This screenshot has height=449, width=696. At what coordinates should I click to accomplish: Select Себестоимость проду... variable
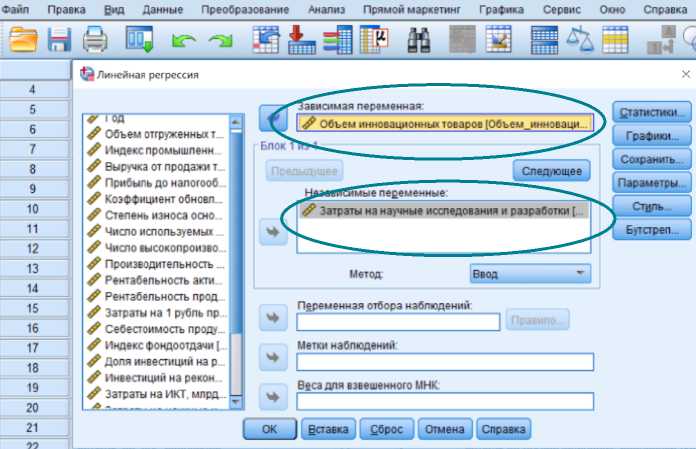pos(157,329)
